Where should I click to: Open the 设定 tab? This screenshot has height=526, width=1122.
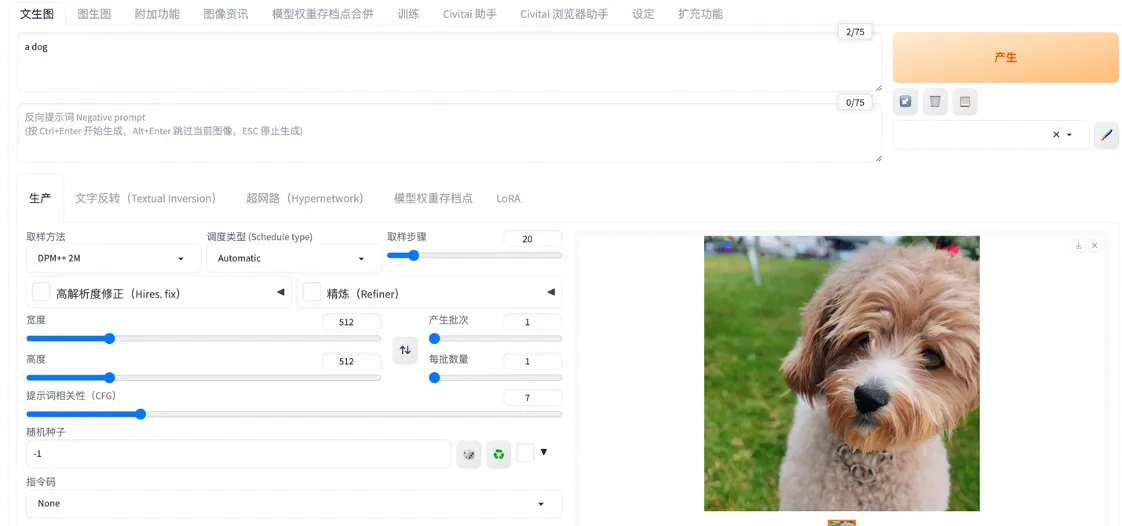(x=643, y=14)
